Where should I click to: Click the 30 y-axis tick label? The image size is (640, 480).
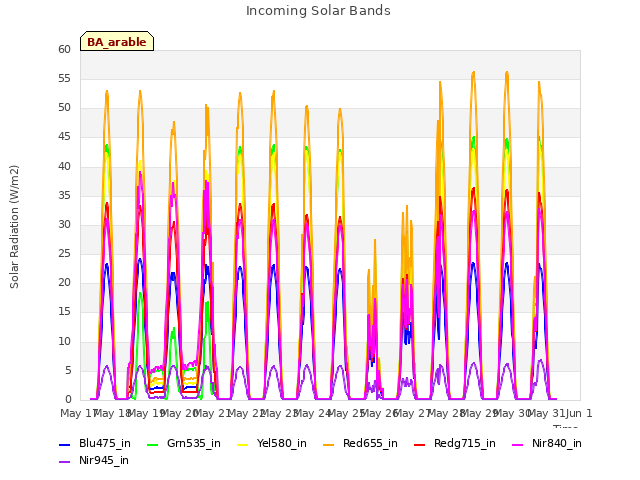tap(64, 225)
